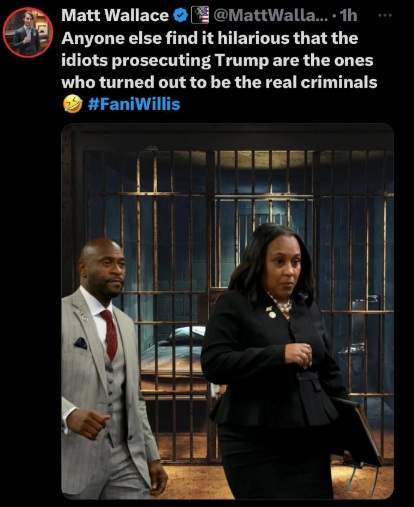Open the #FaniWillis hashtag
414x507 pixels.
(134, 104)
